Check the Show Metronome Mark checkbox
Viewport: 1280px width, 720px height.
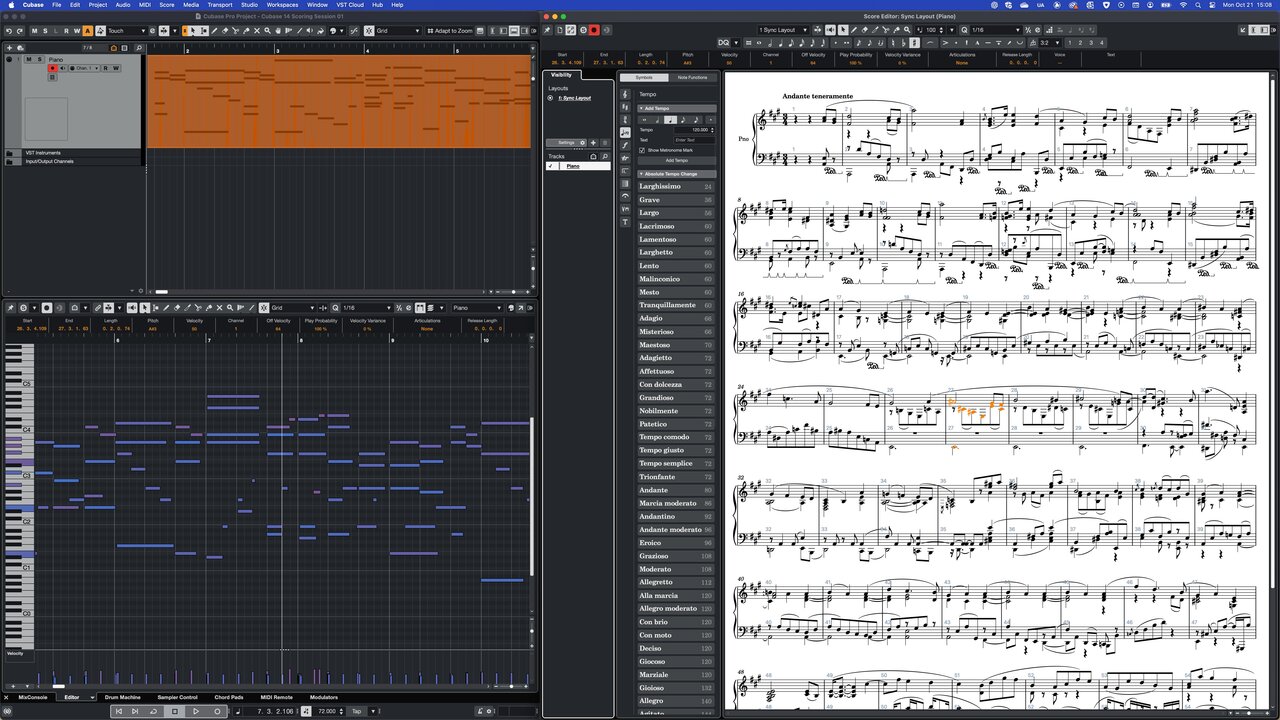click(642, 150)
